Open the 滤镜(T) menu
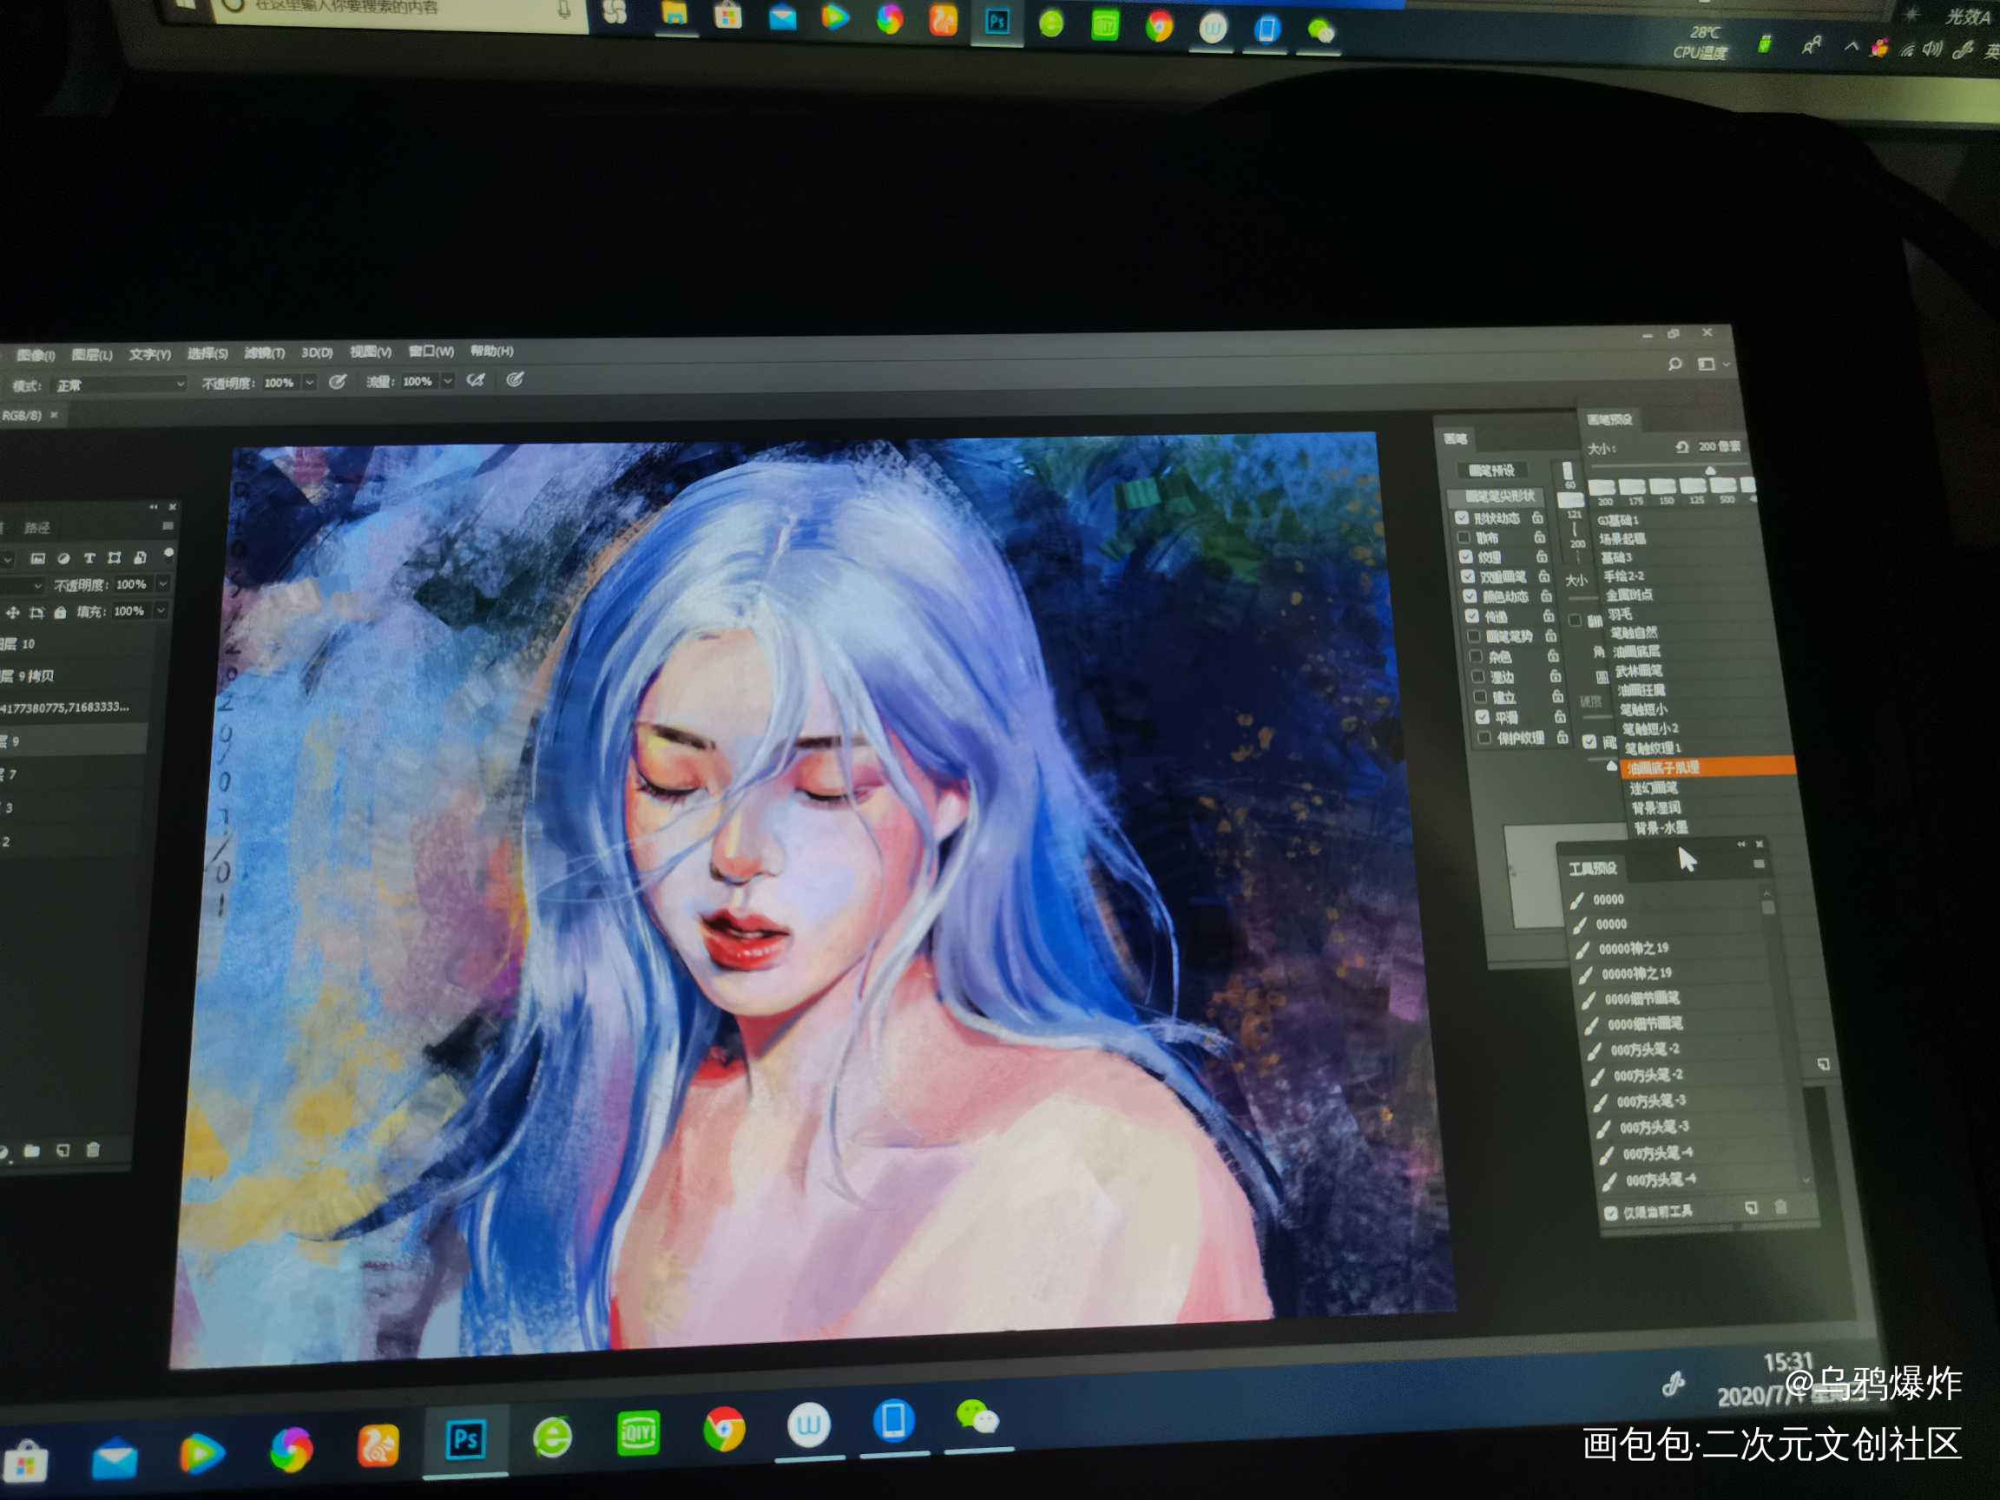This screenshot has width=2000, height=1500. 265,353
